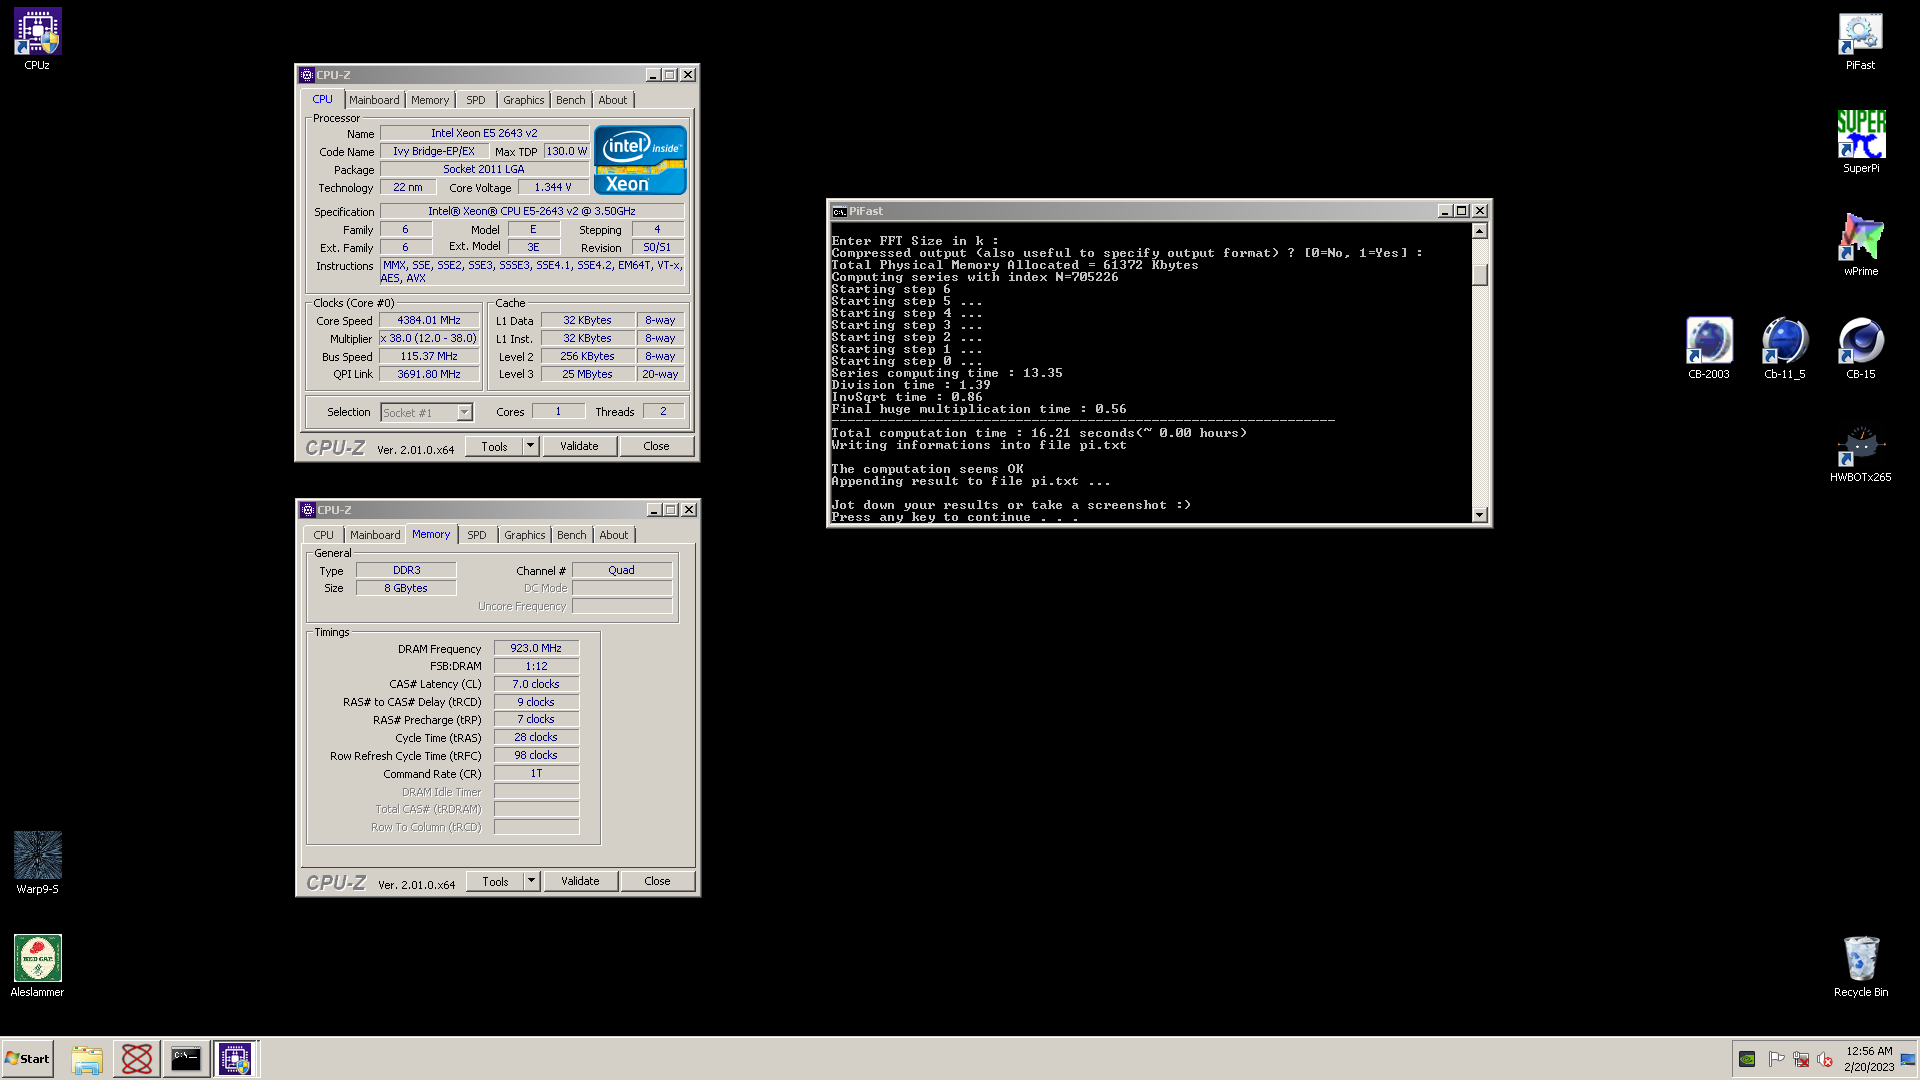Open Graphics tab in top CPU-Z window
Image resolution: width=1920 pixels, height=1080 pixels.
click(524, 100)
